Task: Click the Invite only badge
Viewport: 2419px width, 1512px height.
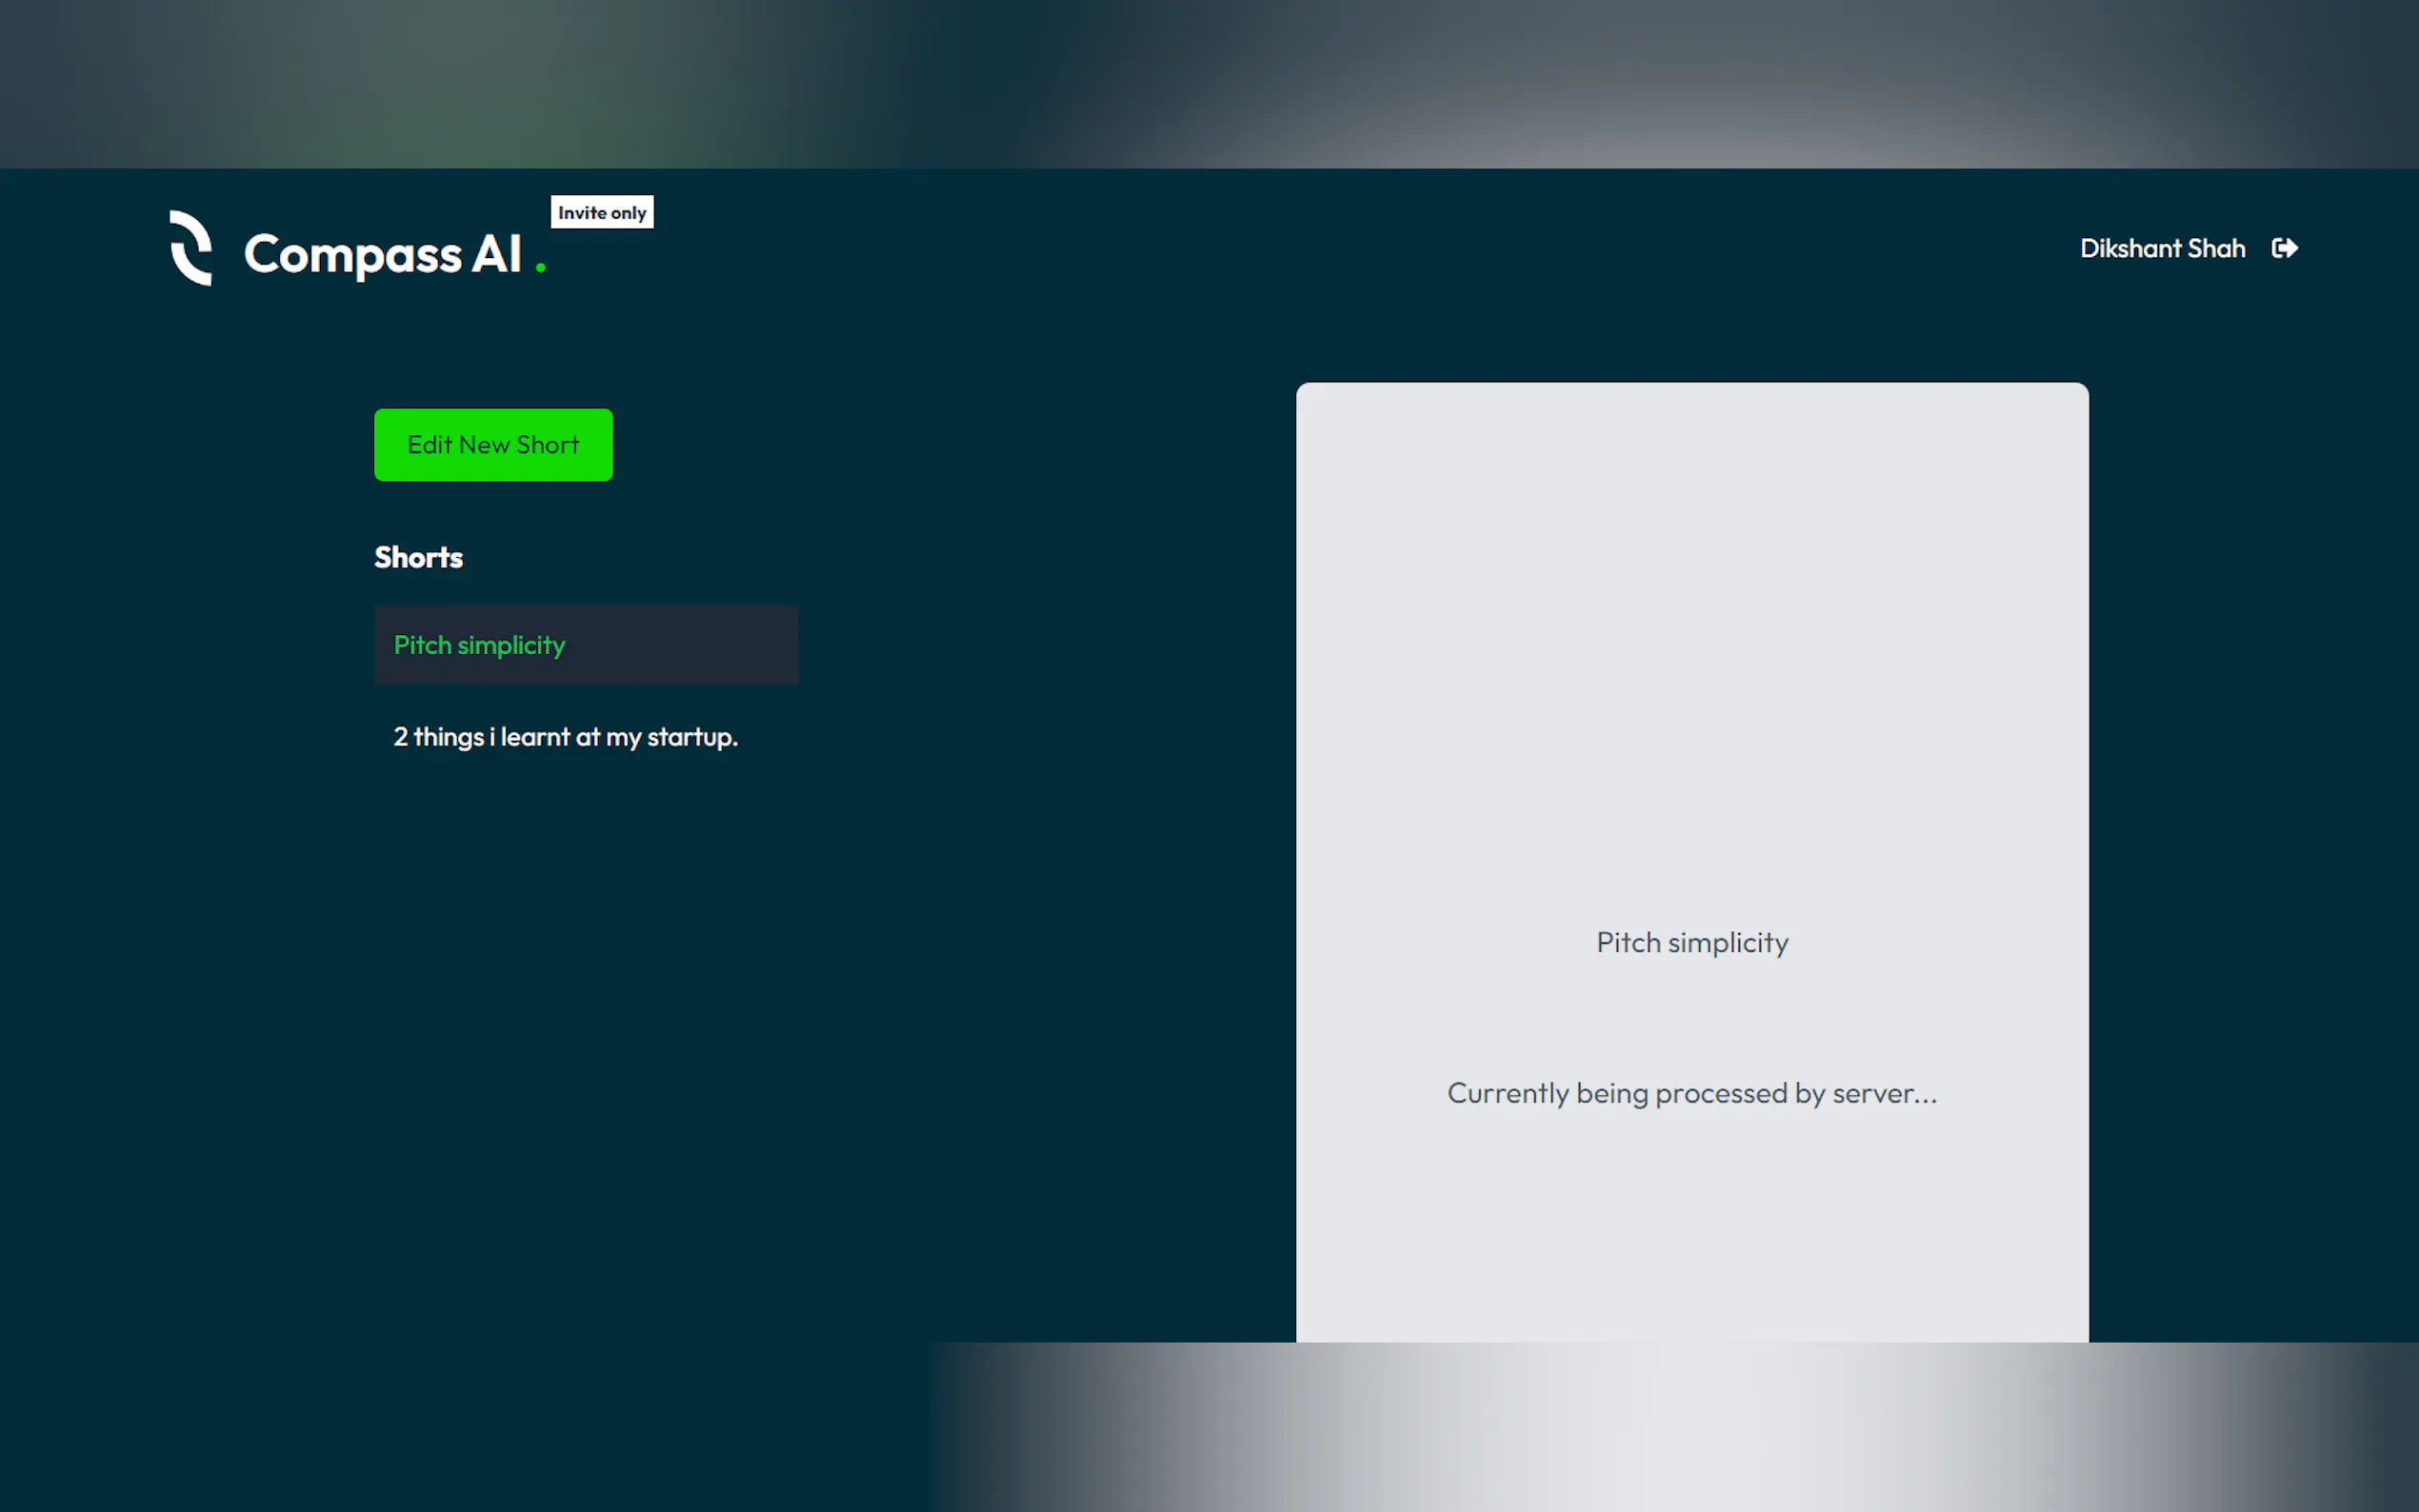Action: pyautogui.click(x=602, y=212)
